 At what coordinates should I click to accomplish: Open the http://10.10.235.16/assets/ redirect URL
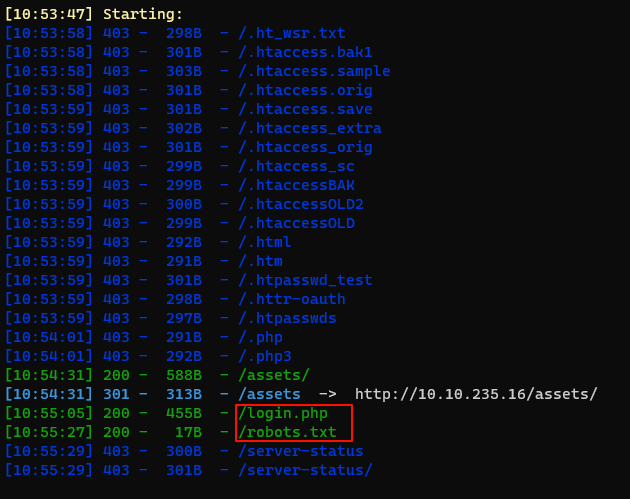point(476,394)
